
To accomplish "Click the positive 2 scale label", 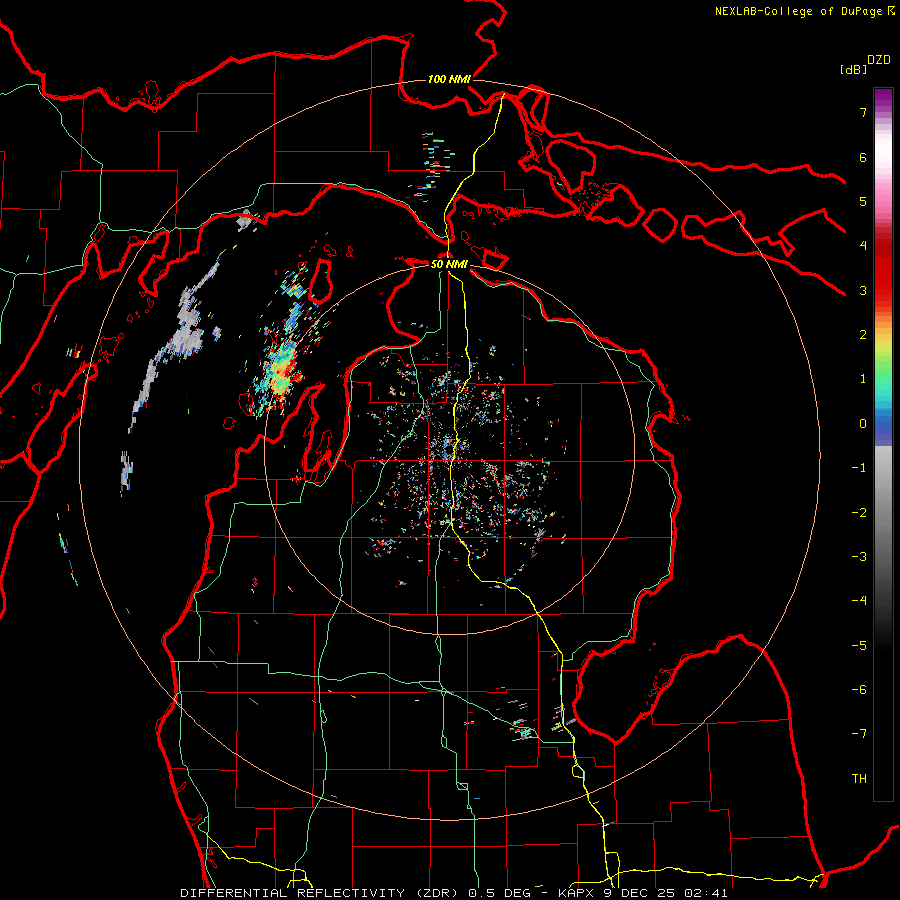I will pos(863,335).
